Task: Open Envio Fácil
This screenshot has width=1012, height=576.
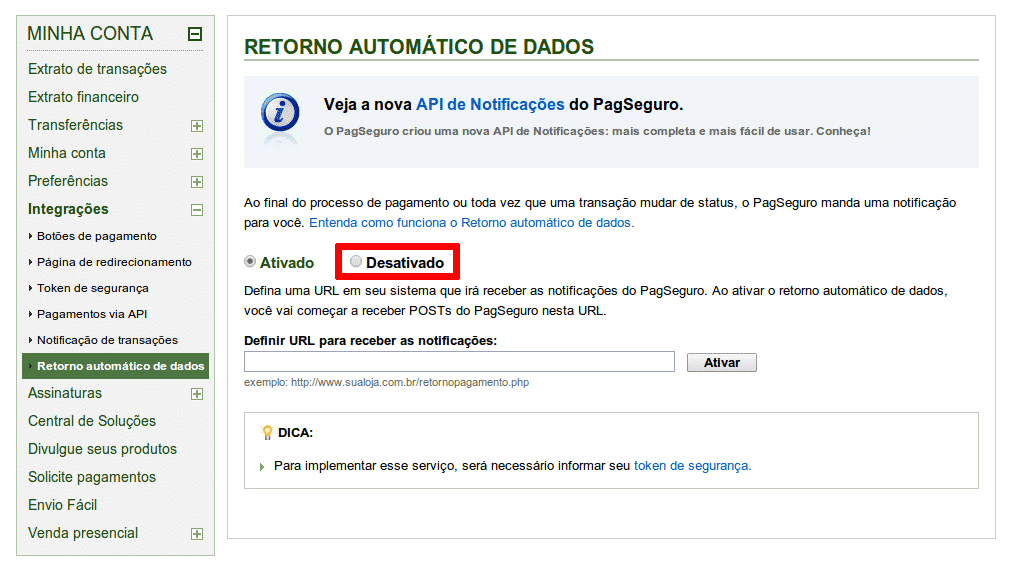Action: (63, 505)
